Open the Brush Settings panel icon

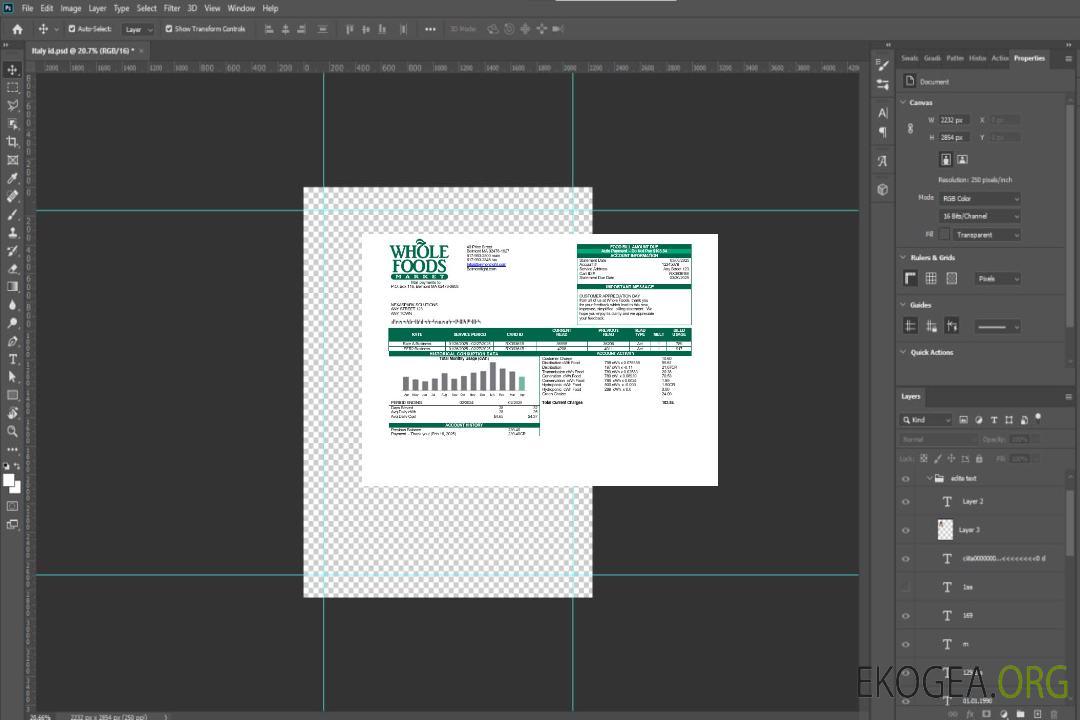[x=882, y=65]
